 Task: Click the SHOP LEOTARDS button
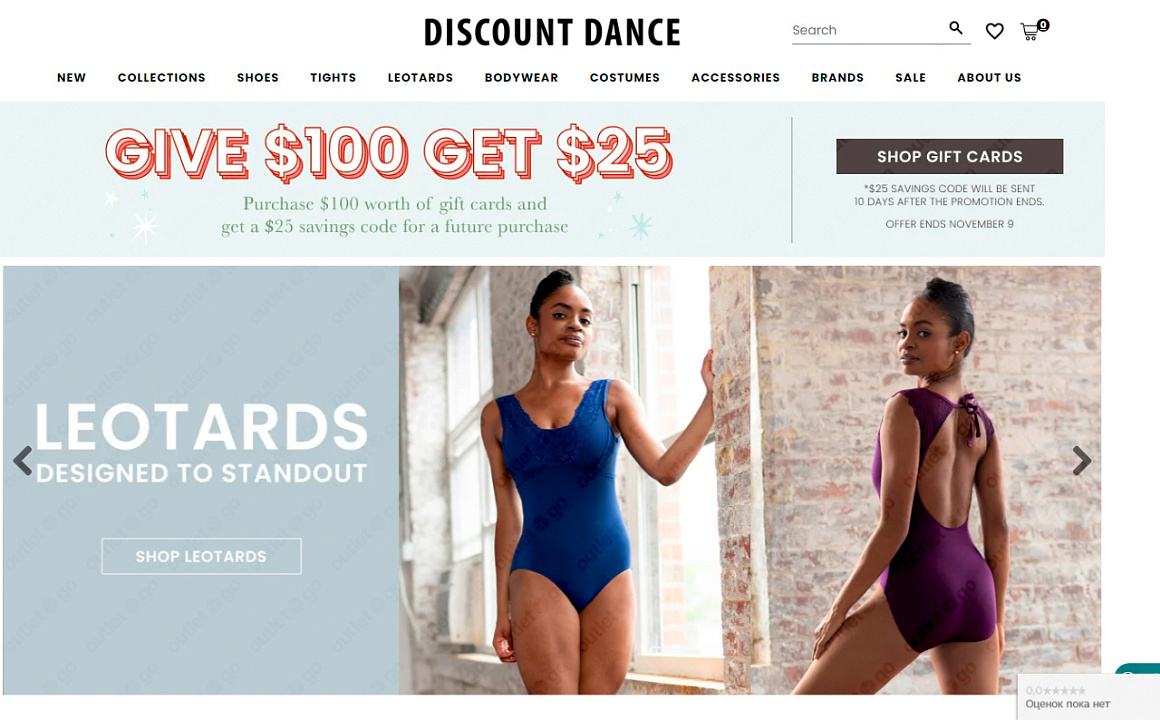(x=201, y=556)
